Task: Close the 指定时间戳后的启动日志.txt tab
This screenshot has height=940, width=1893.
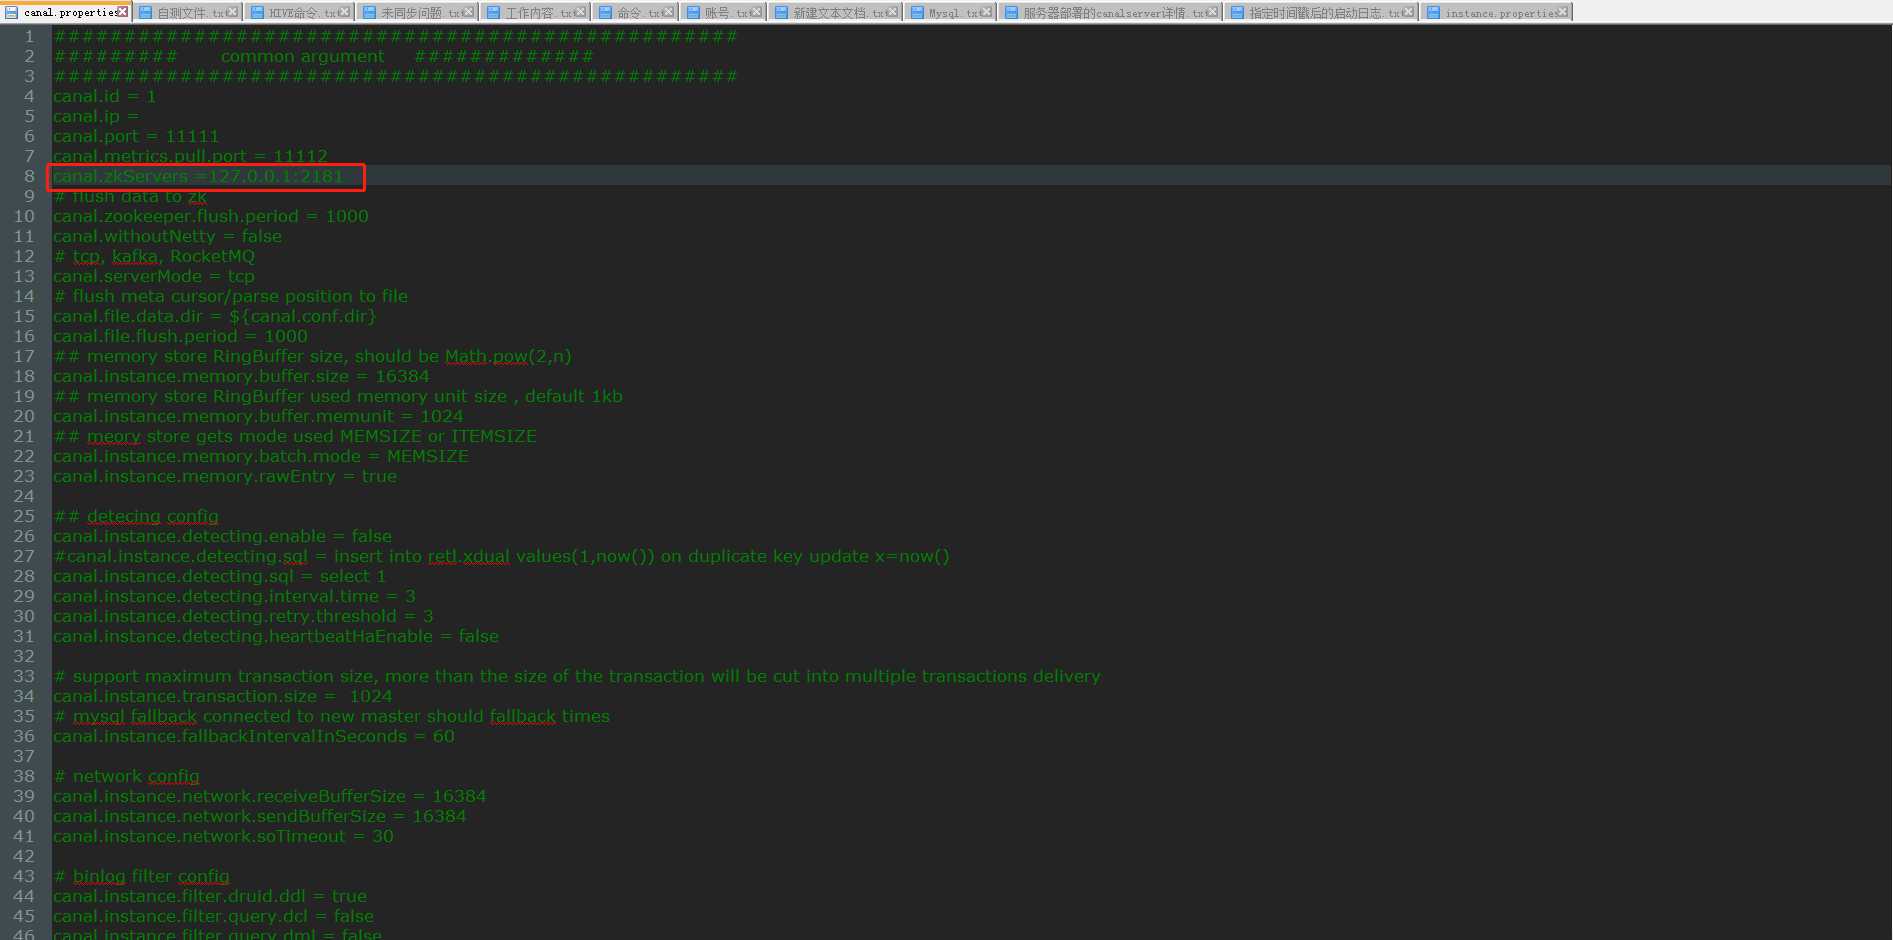Action: [1408, 12]
